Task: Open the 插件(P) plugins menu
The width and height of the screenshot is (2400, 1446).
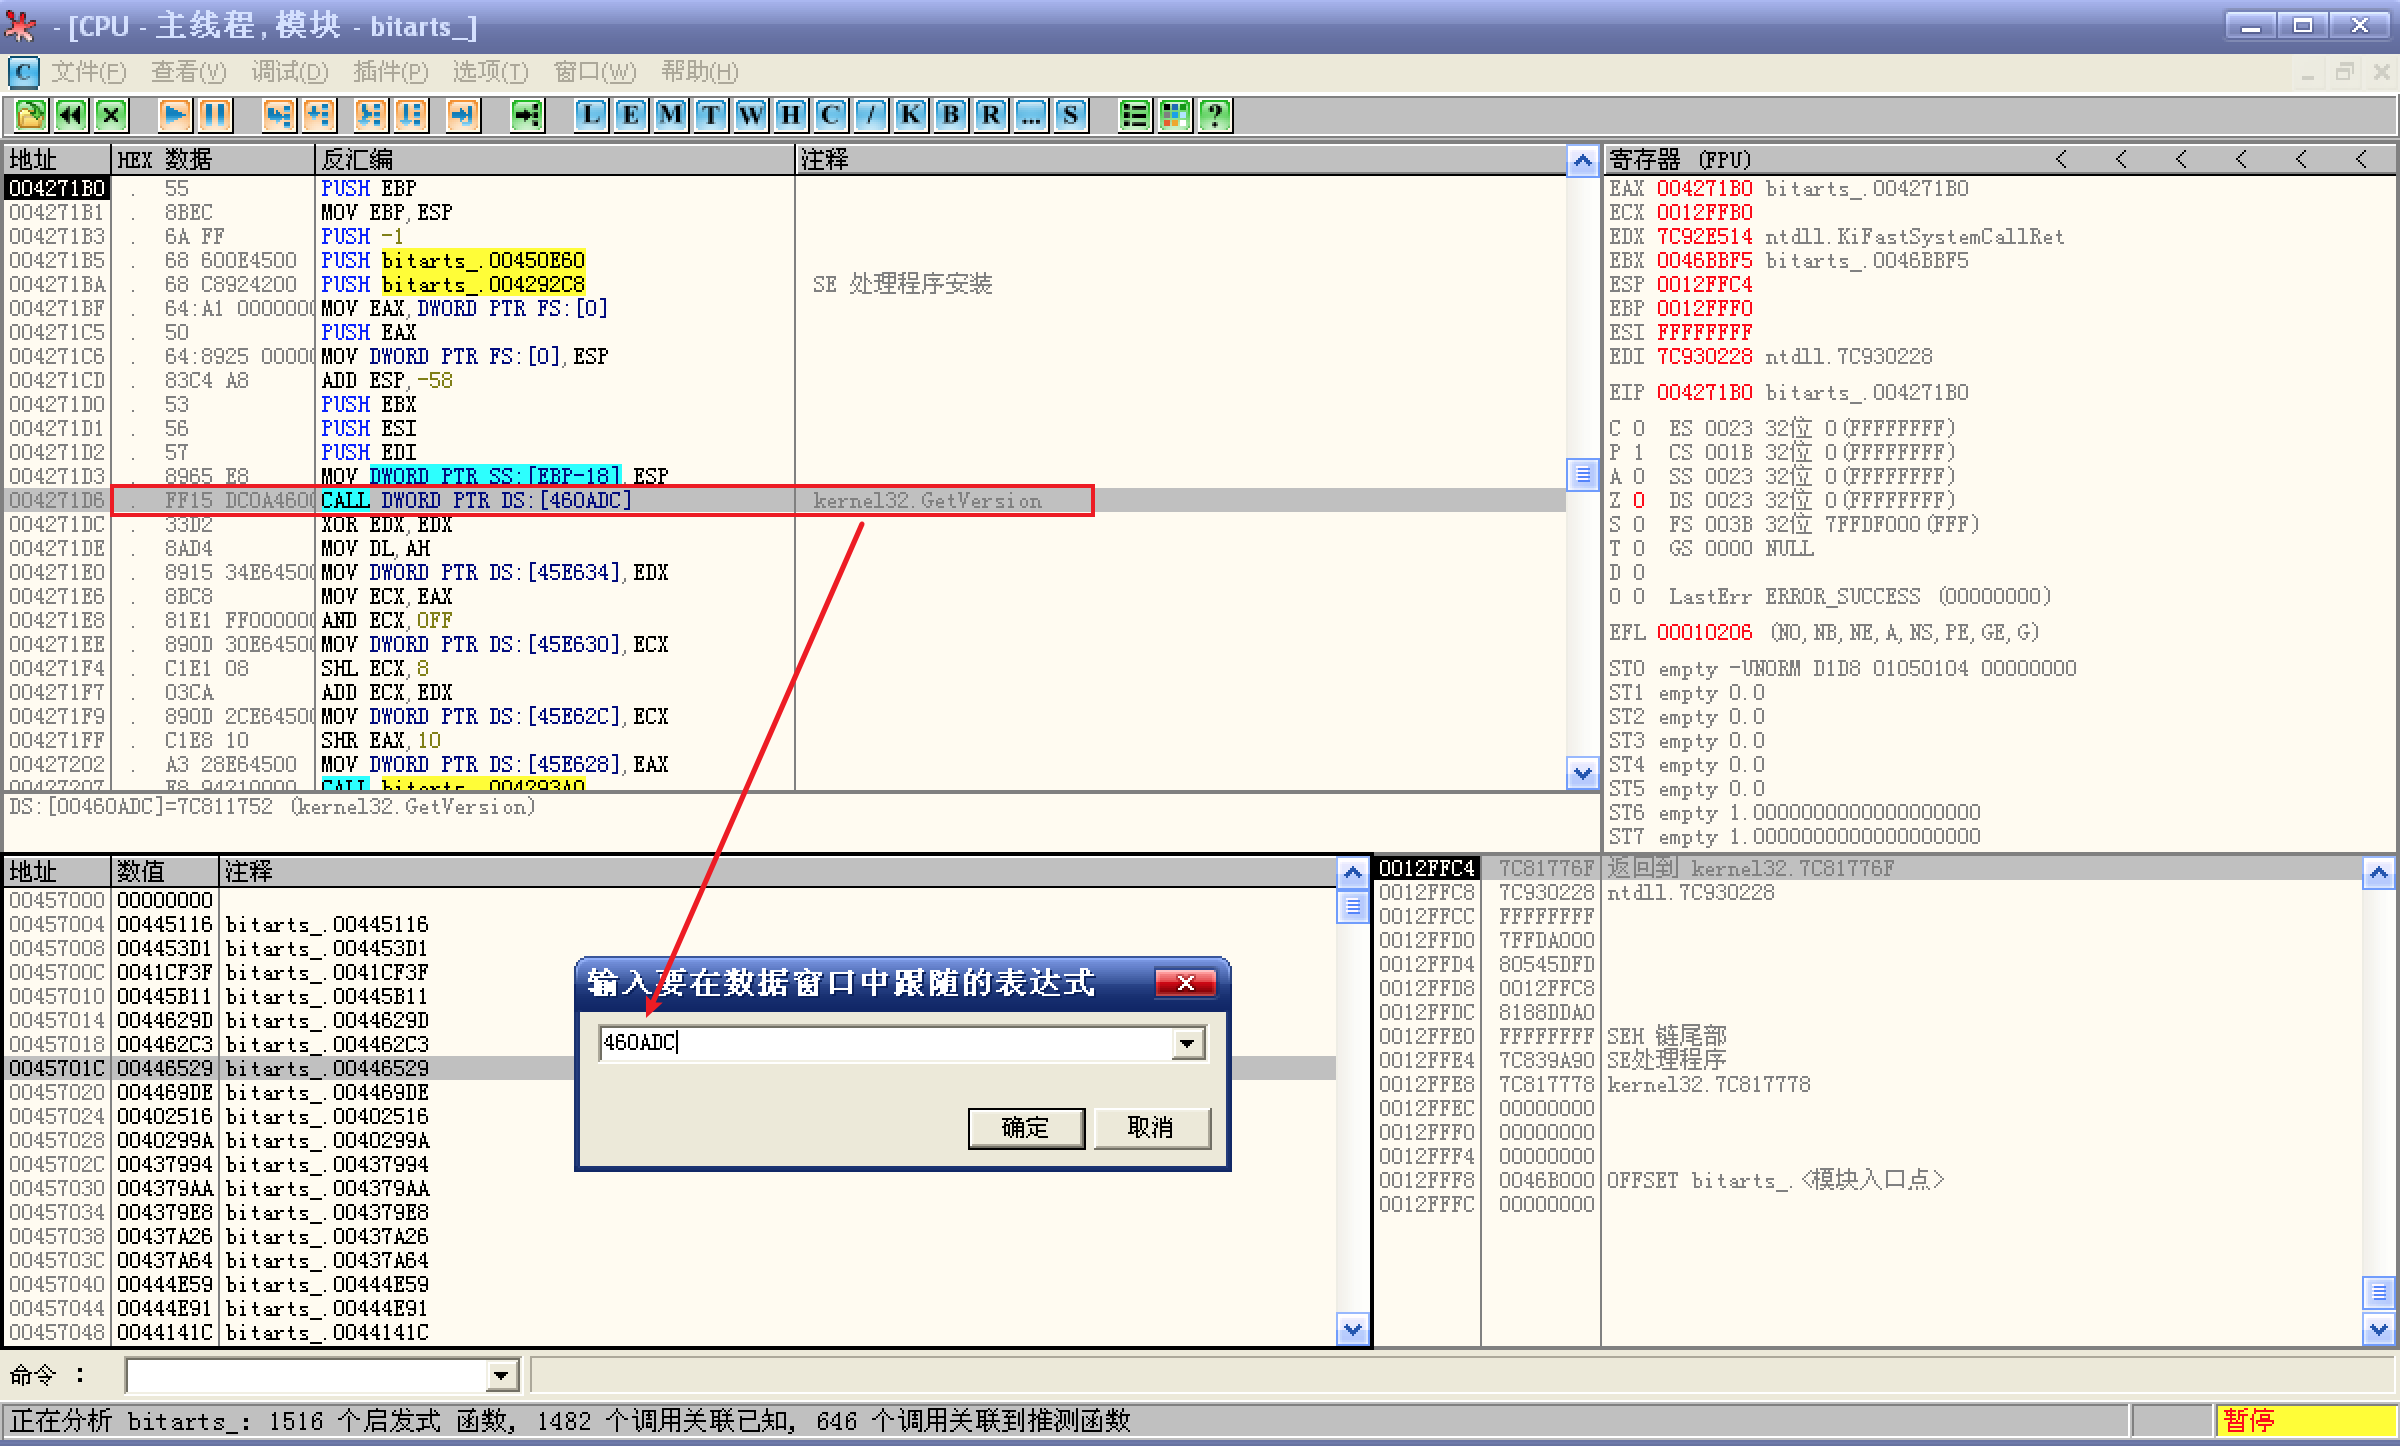Action: pyautogui.click(x=390, y=72)
